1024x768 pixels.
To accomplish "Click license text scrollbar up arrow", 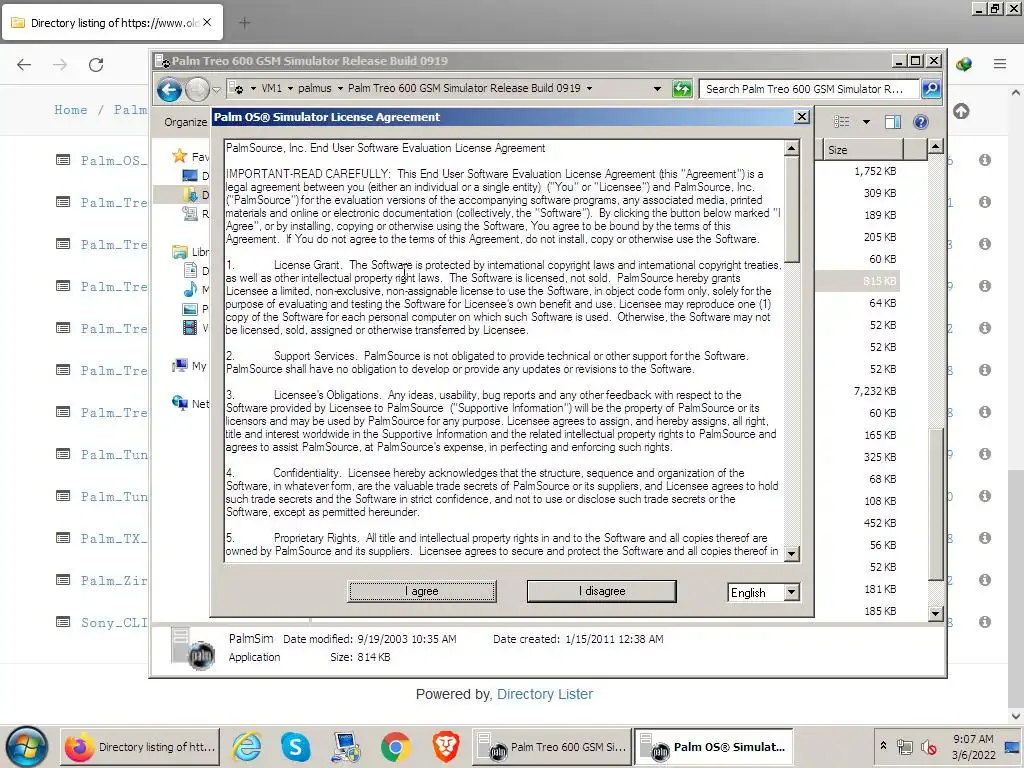I will tap(792, 148).
